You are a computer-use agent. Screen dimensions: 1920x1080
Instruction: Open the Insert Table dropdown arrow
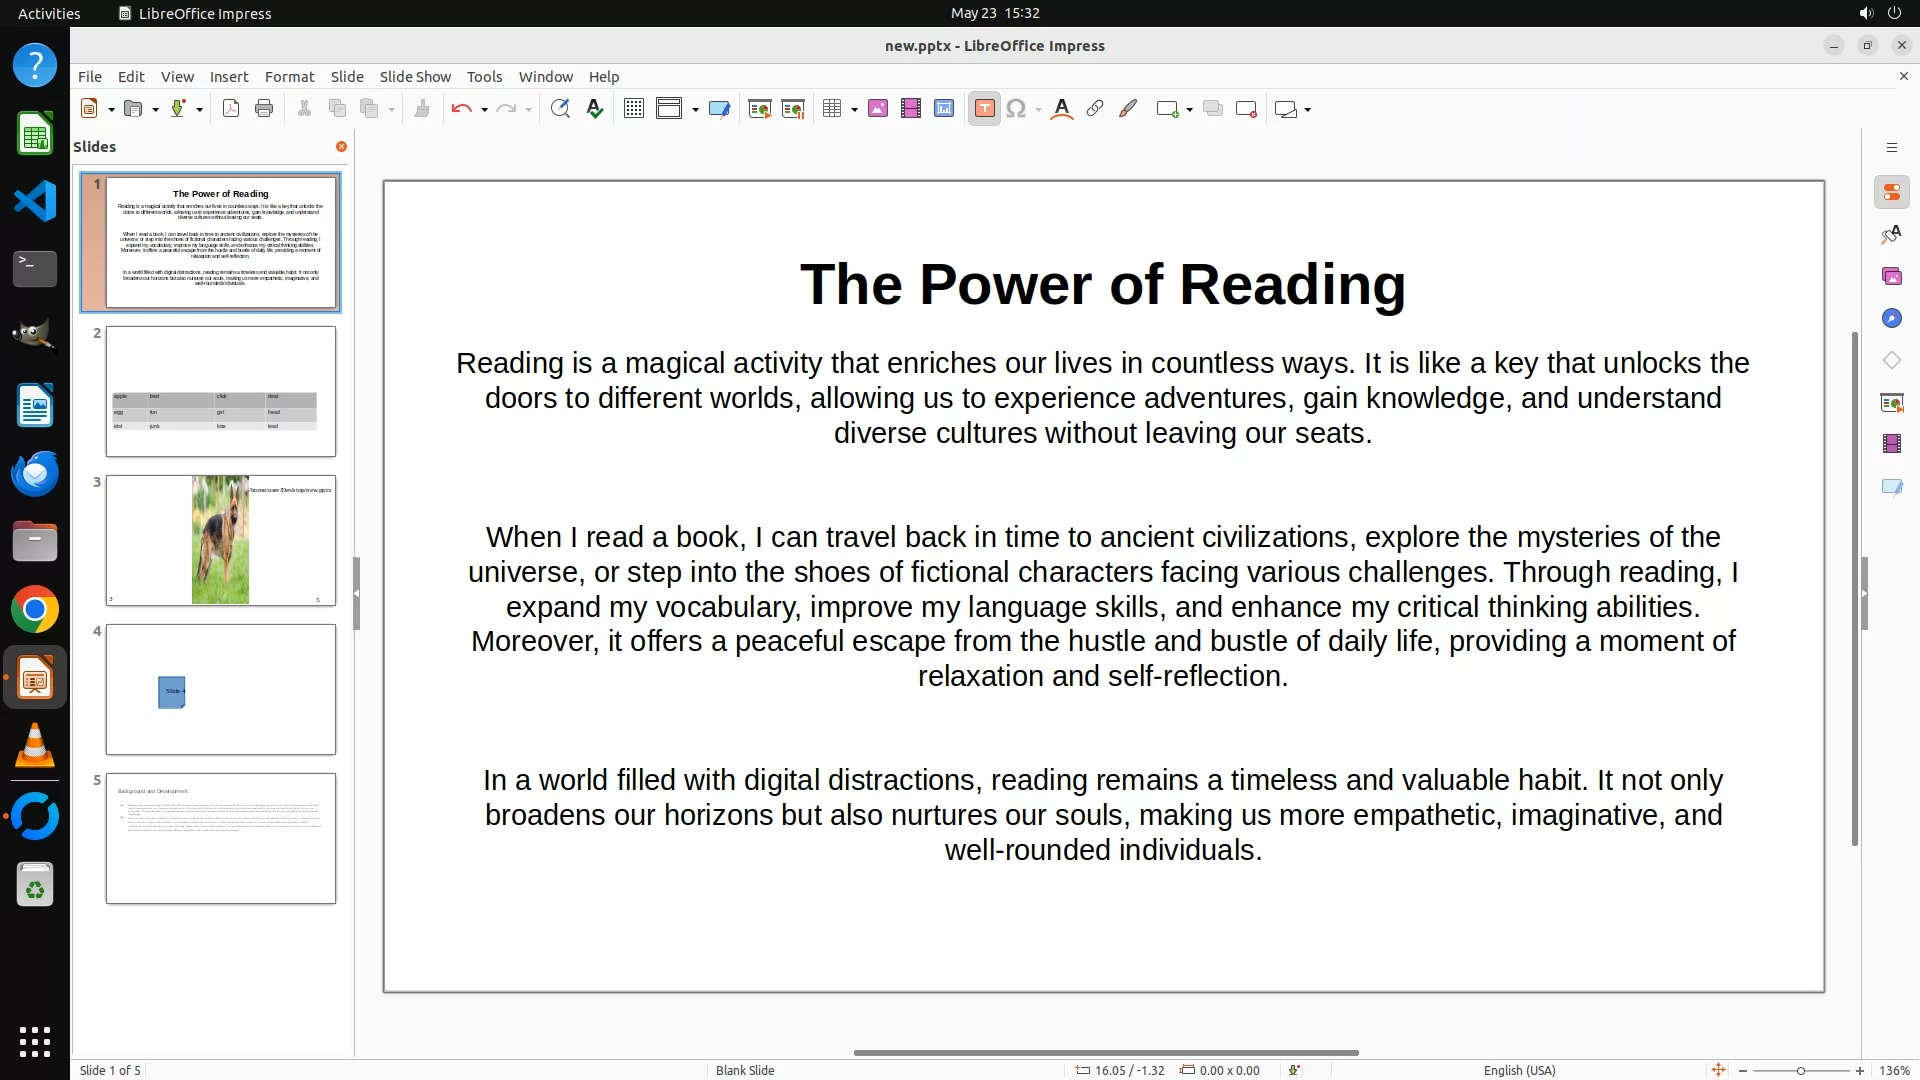coord(854,109)
